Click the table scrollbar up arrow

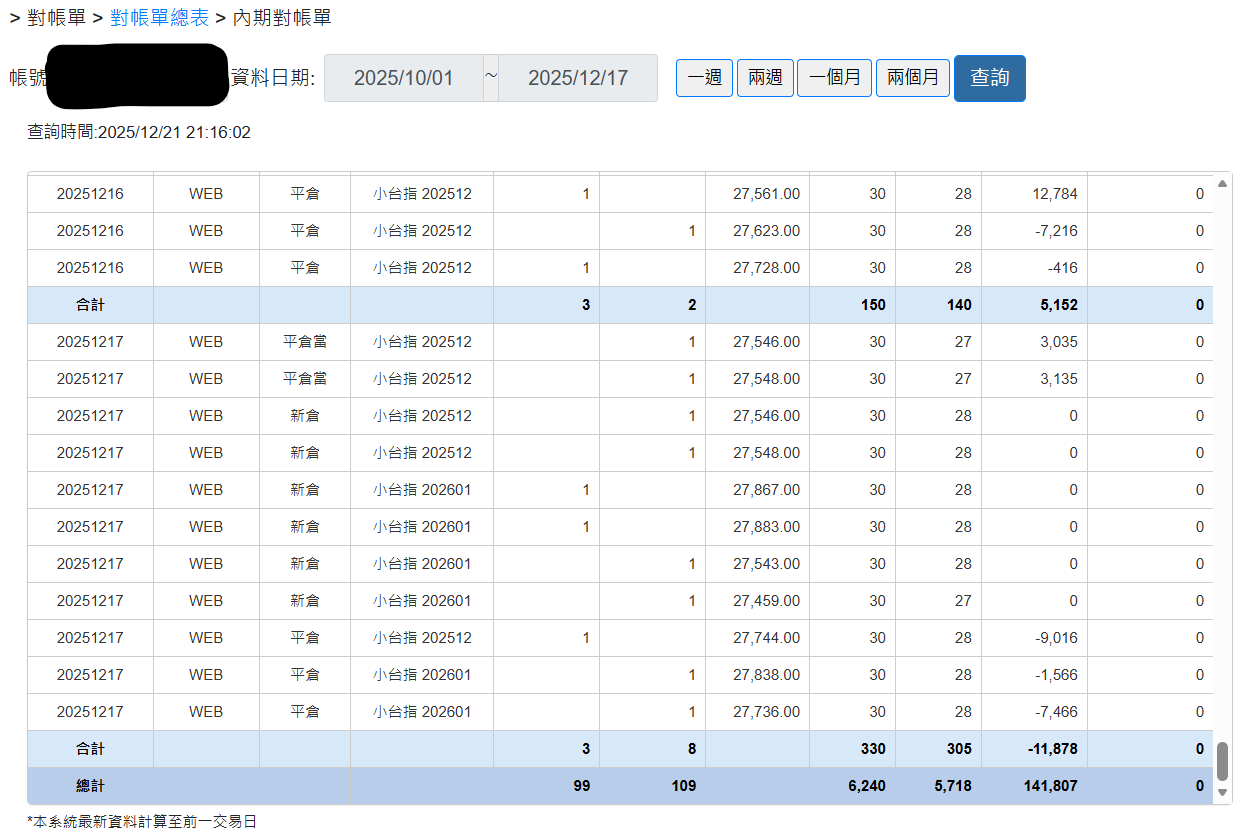(1222, 184)
